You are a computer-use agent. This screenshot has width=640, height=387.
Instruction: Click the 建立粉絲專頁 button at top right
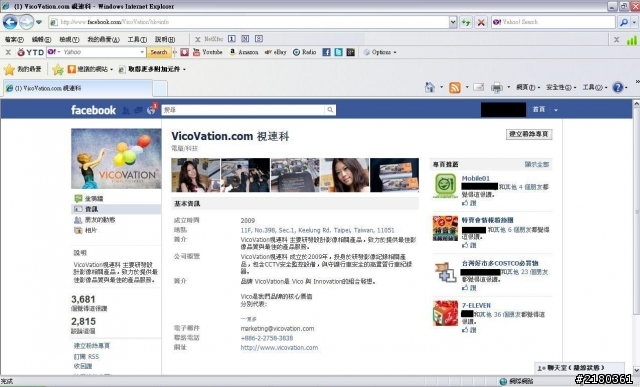coord(529,134)
